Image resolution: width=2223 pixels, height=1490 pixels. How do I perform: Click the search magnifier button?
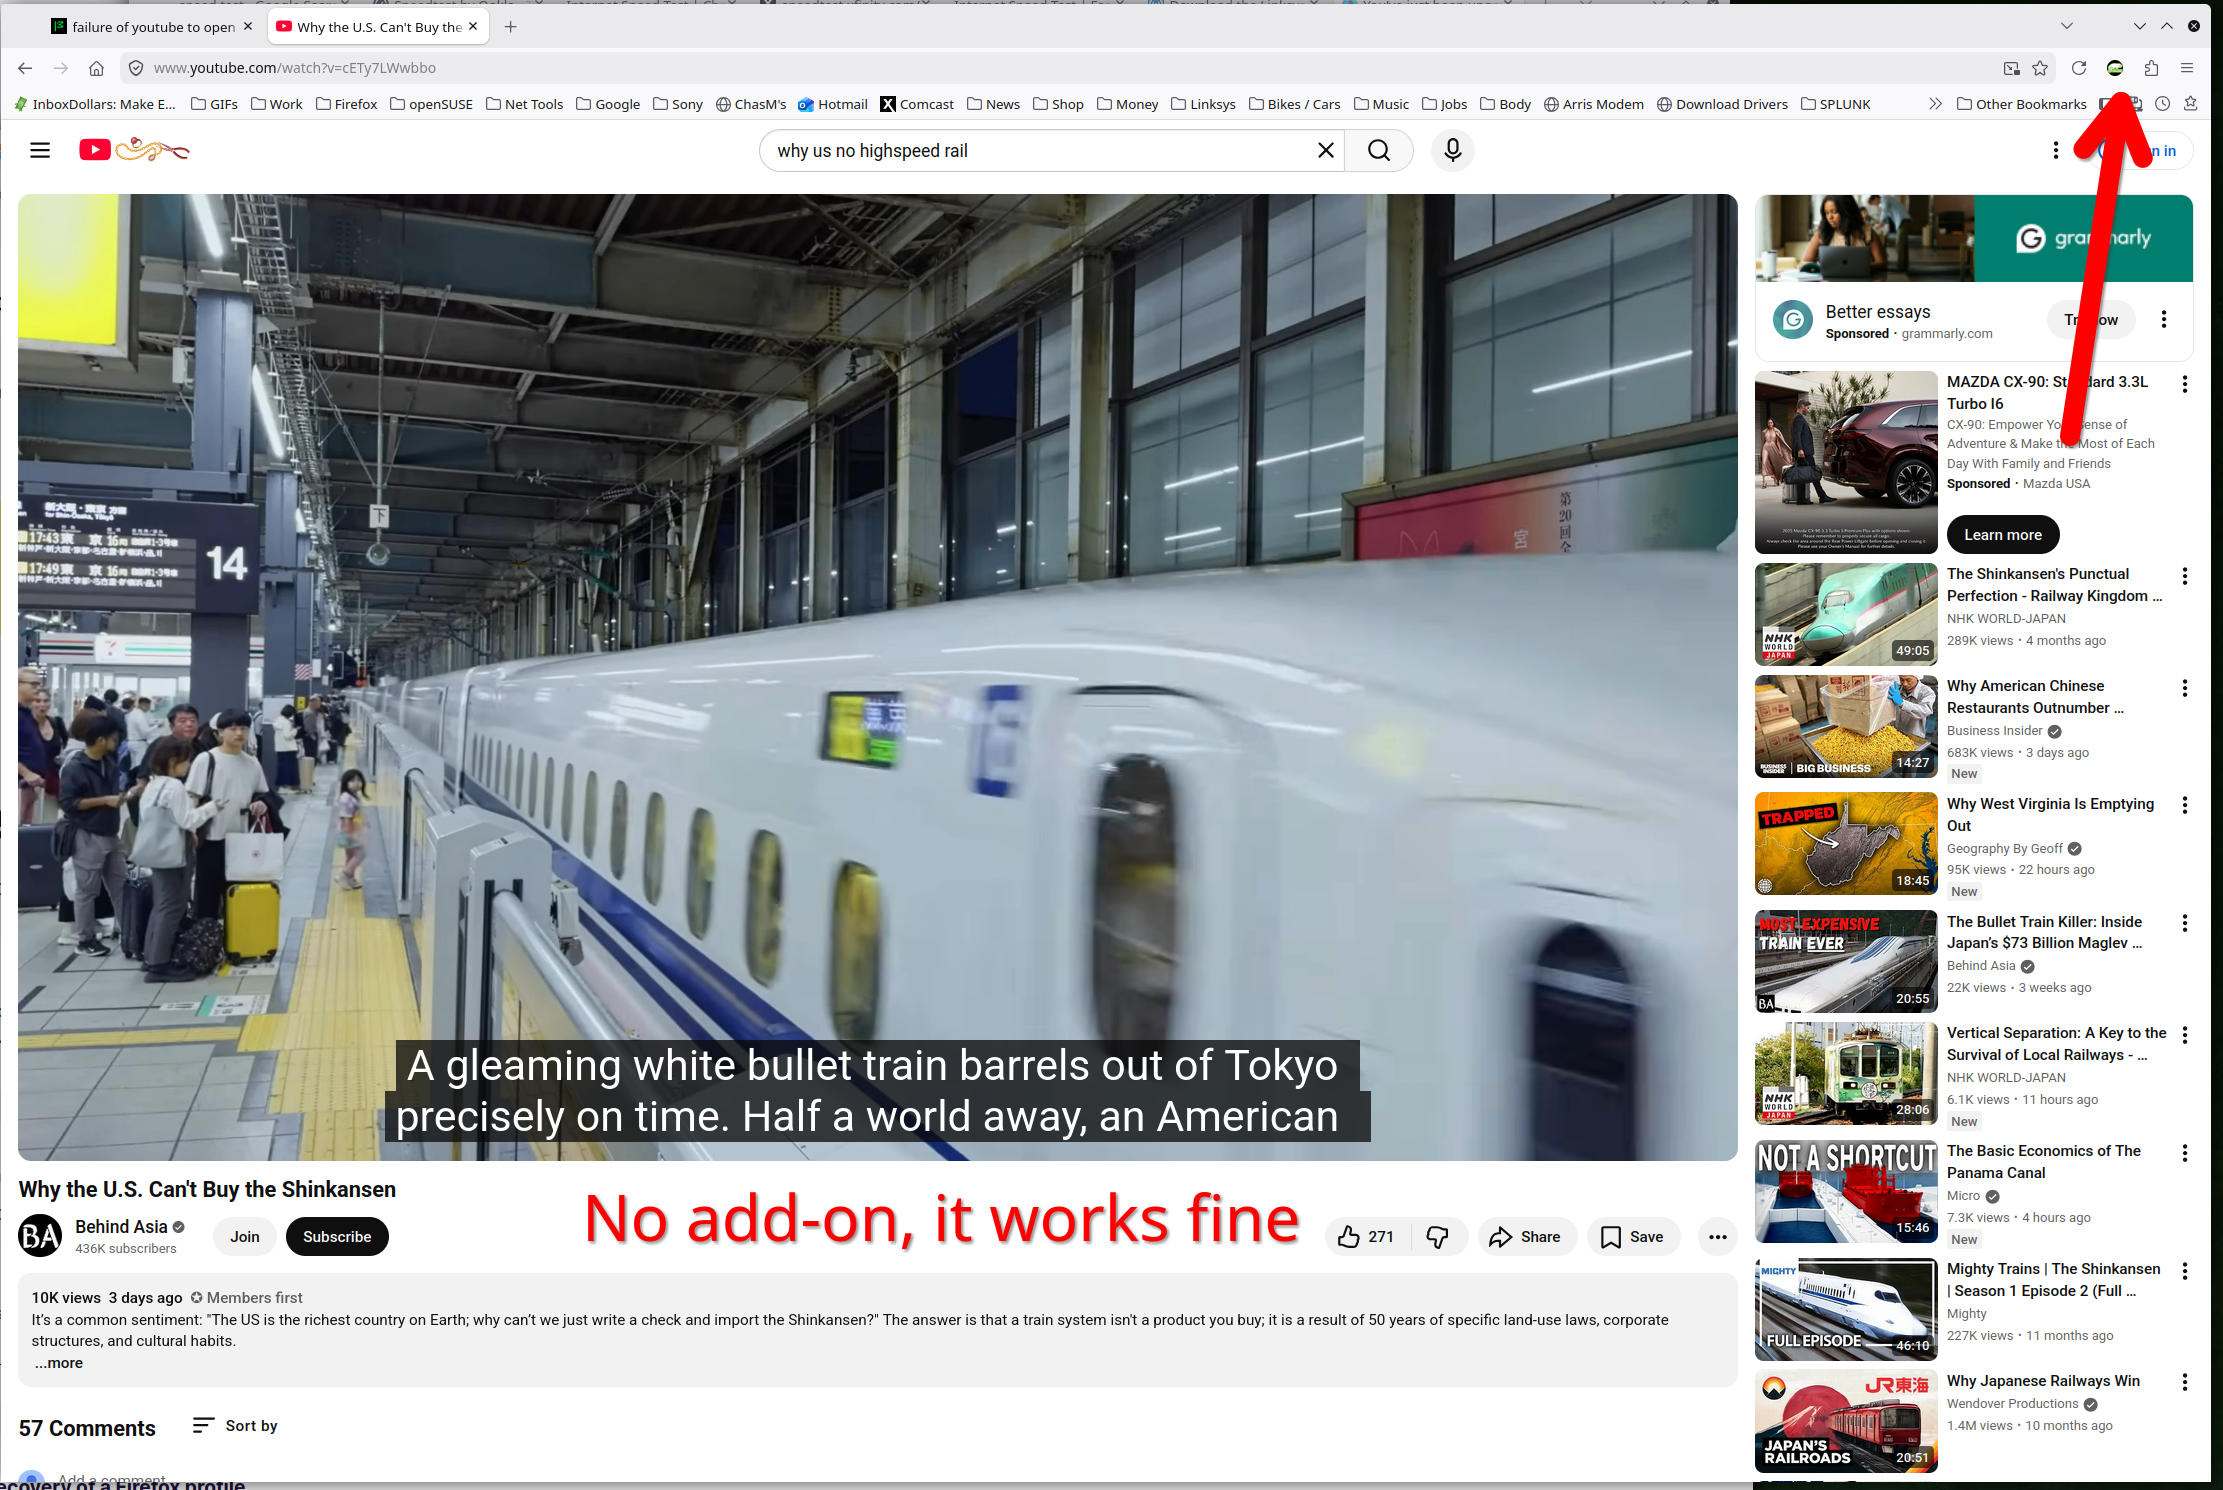click(x=1378, y=150)
